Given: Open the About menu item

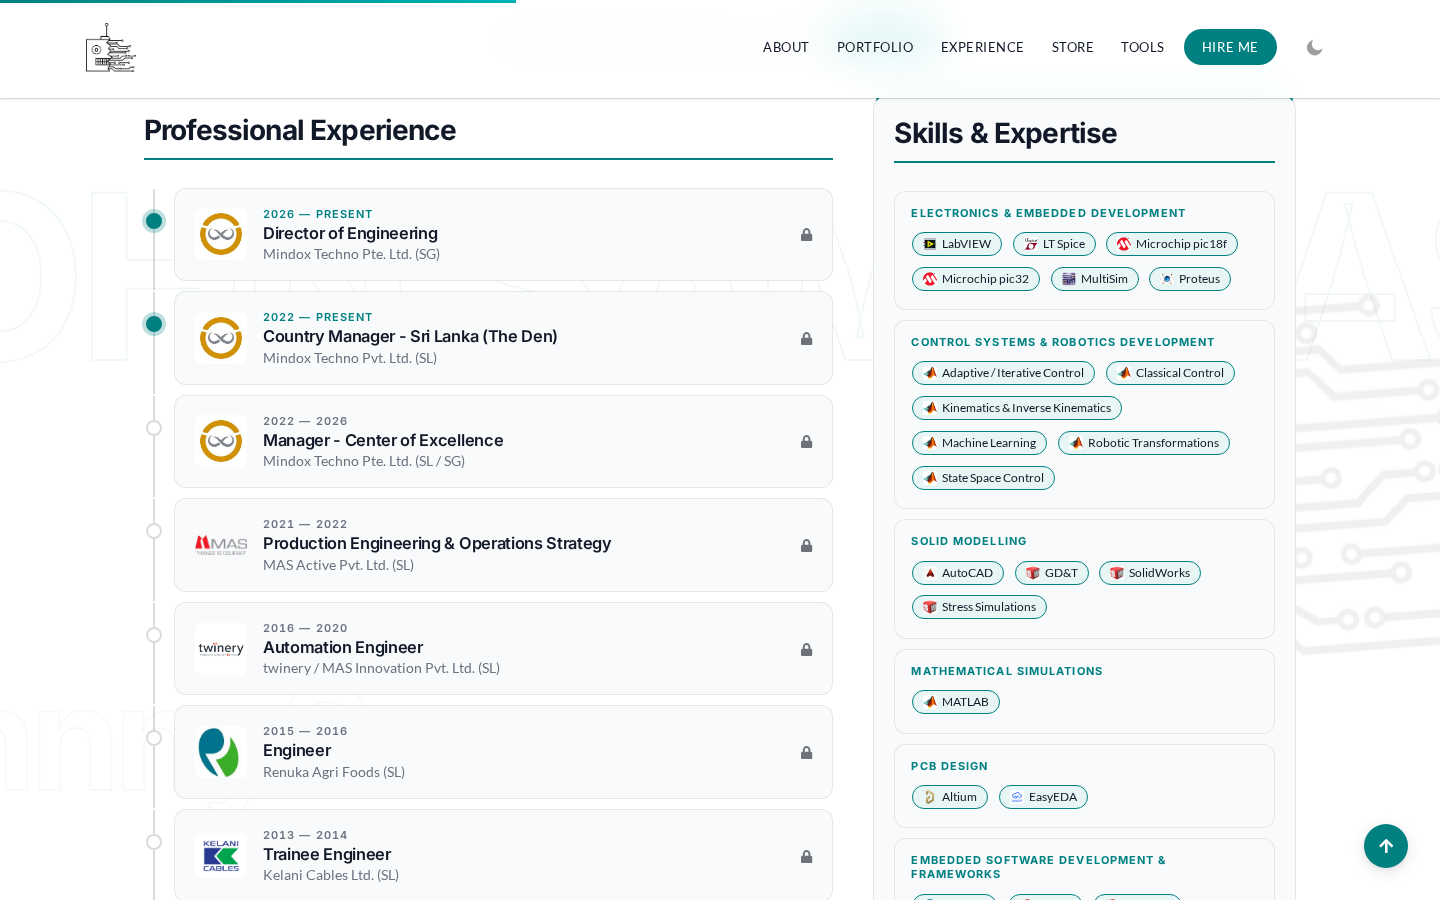Looking at the screenshot, I should 786,47.
